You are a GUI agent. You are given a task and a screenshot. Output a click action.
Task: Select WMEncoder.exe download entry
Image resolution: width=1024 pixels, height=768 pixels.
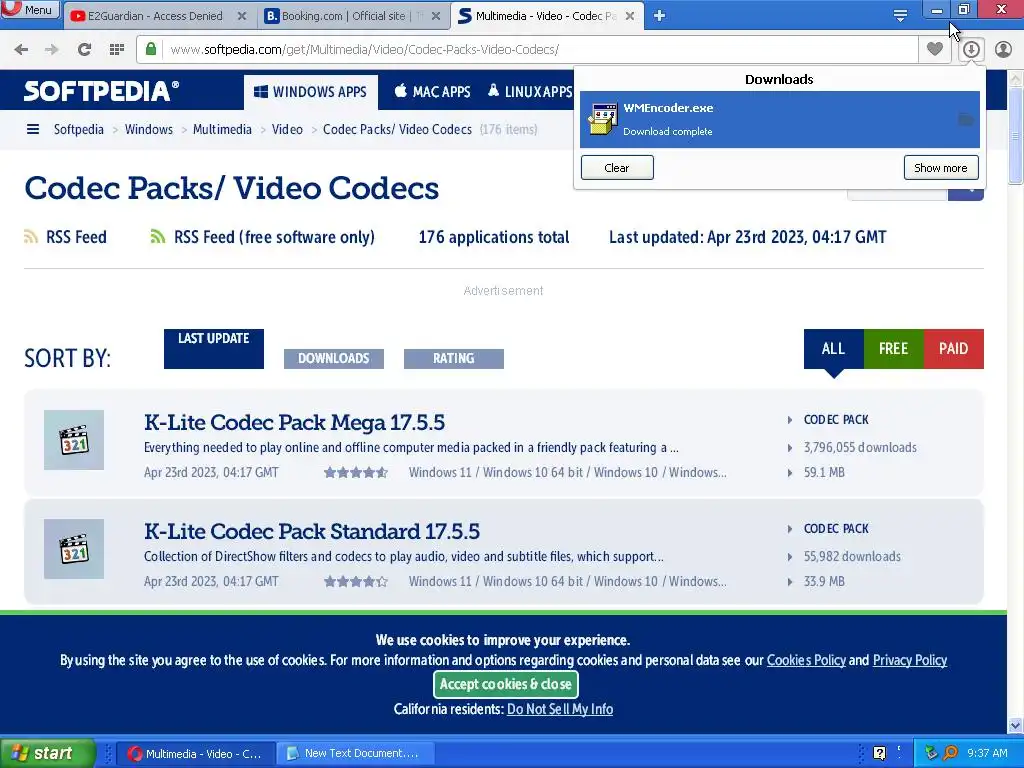click(x=780, y=120)
